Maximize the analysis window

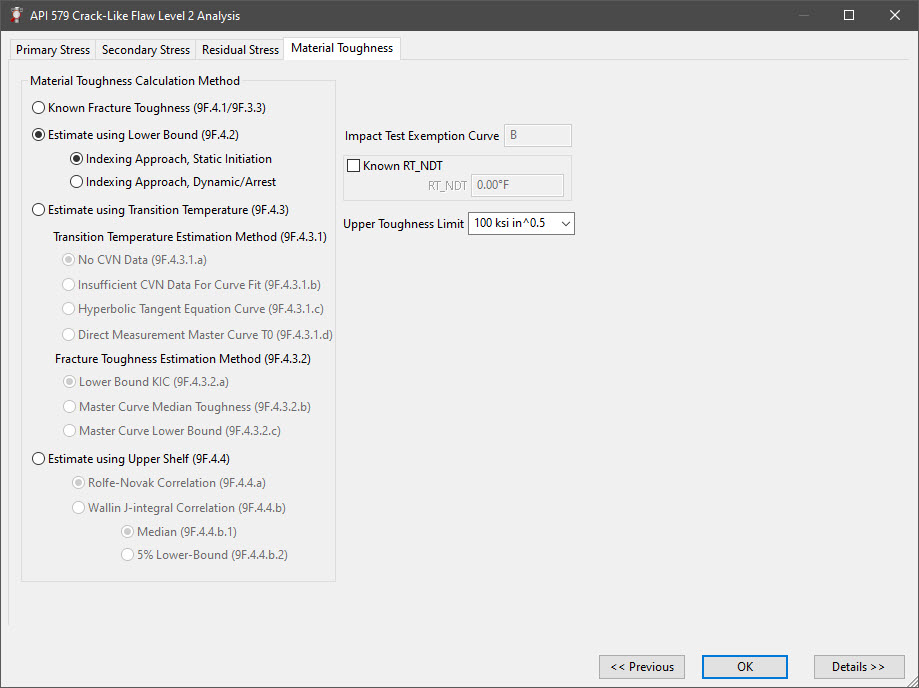(849, 15)
